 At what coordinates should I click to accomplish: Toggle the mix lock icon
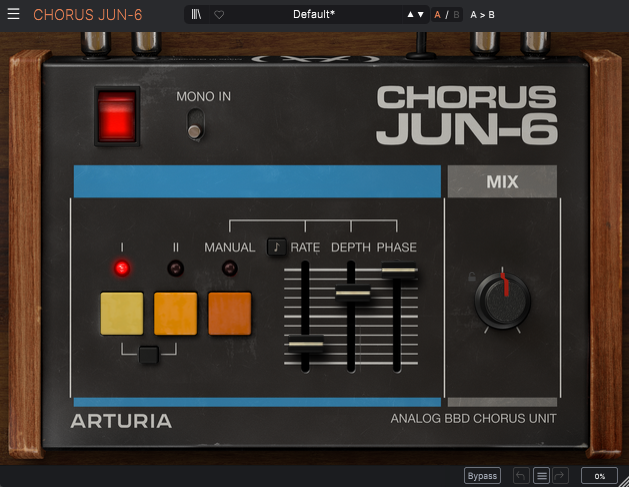coord(472,276)
